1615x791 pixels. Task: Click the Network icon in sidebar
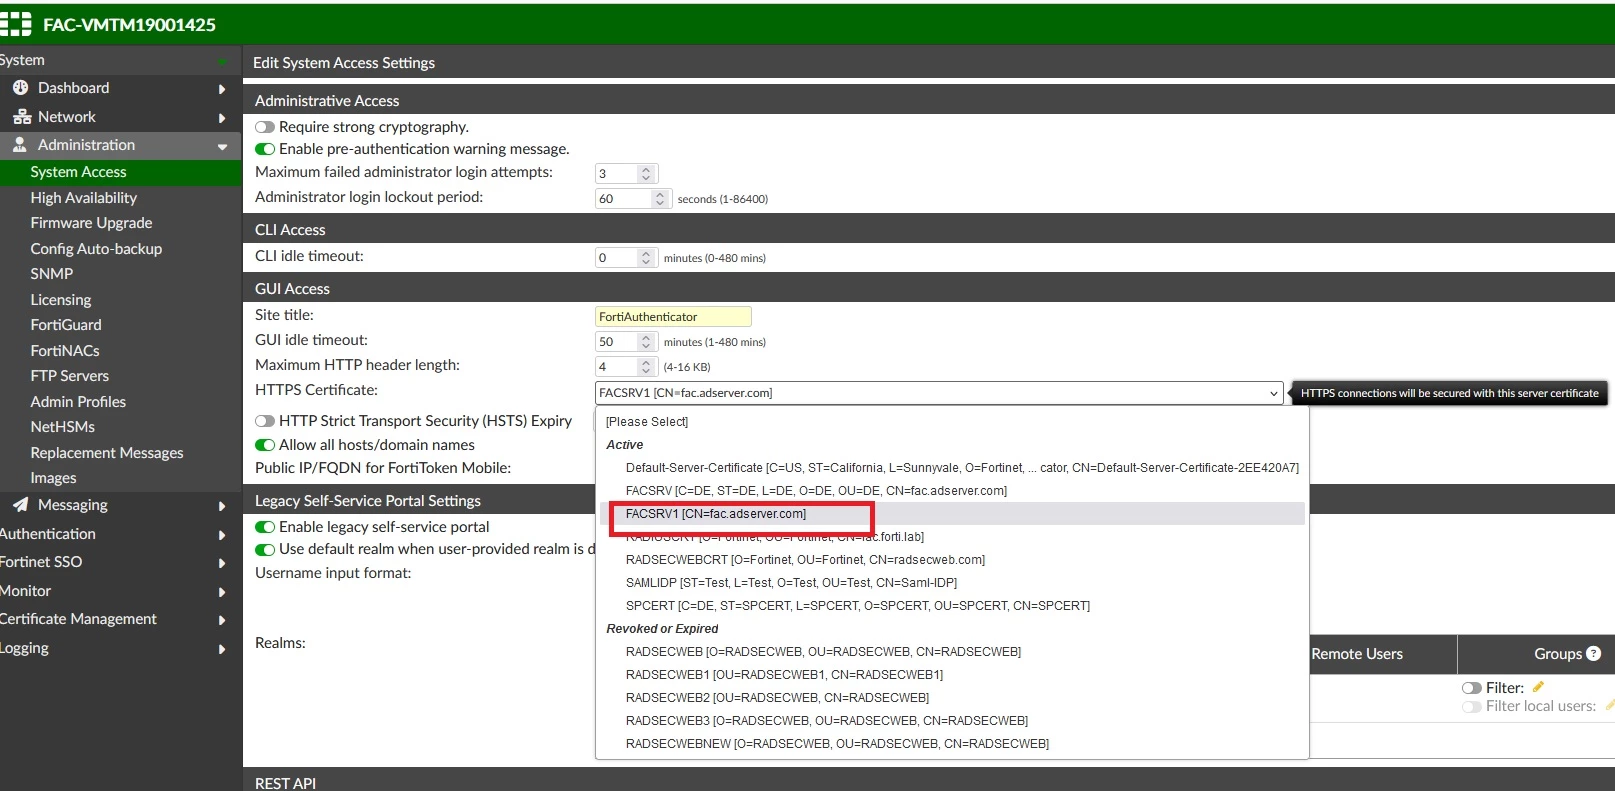[21, 117]
